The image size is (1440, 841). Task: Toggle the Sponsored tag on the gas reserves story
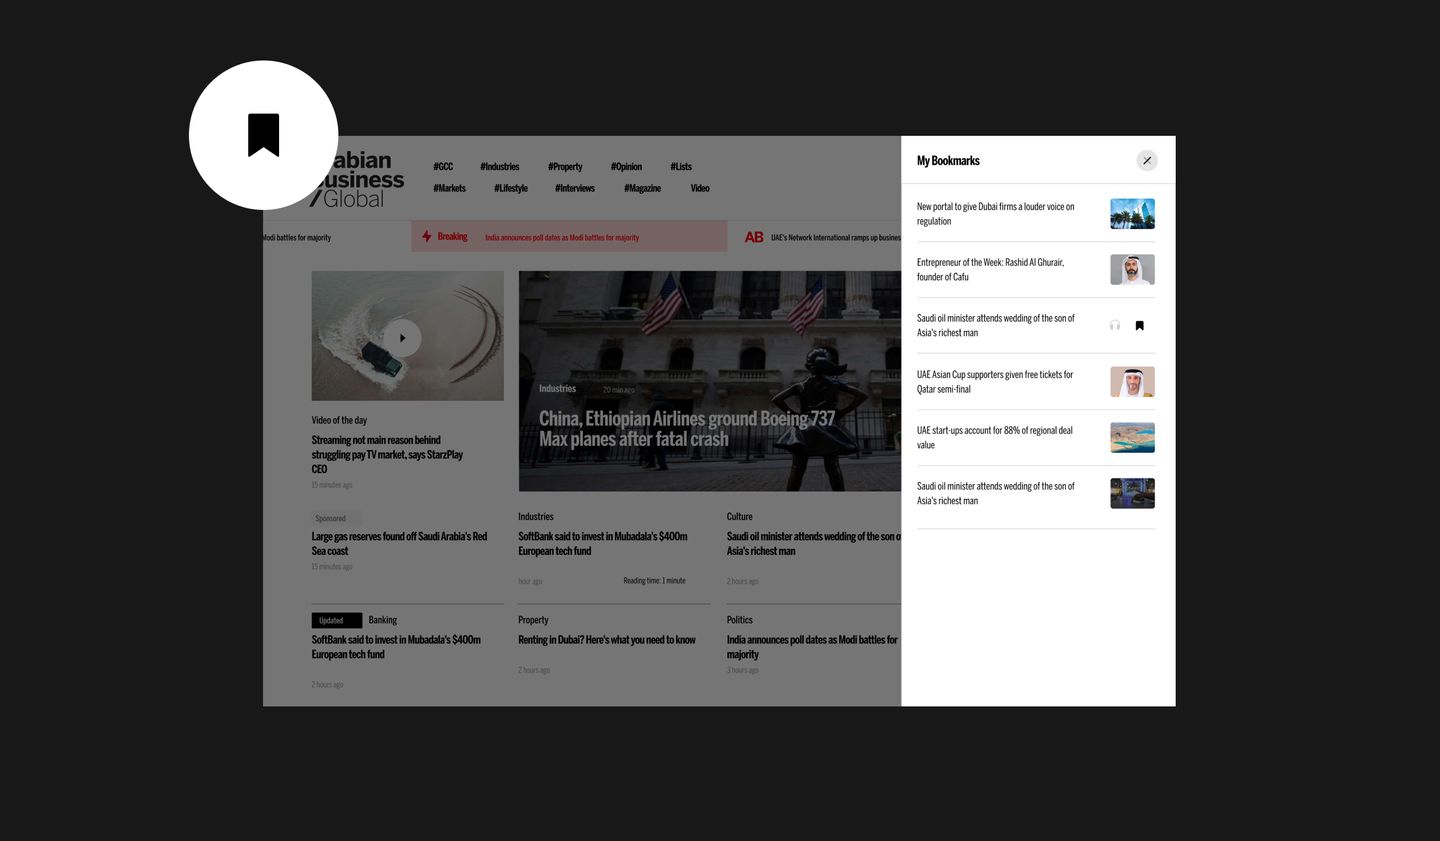[330, 518]
